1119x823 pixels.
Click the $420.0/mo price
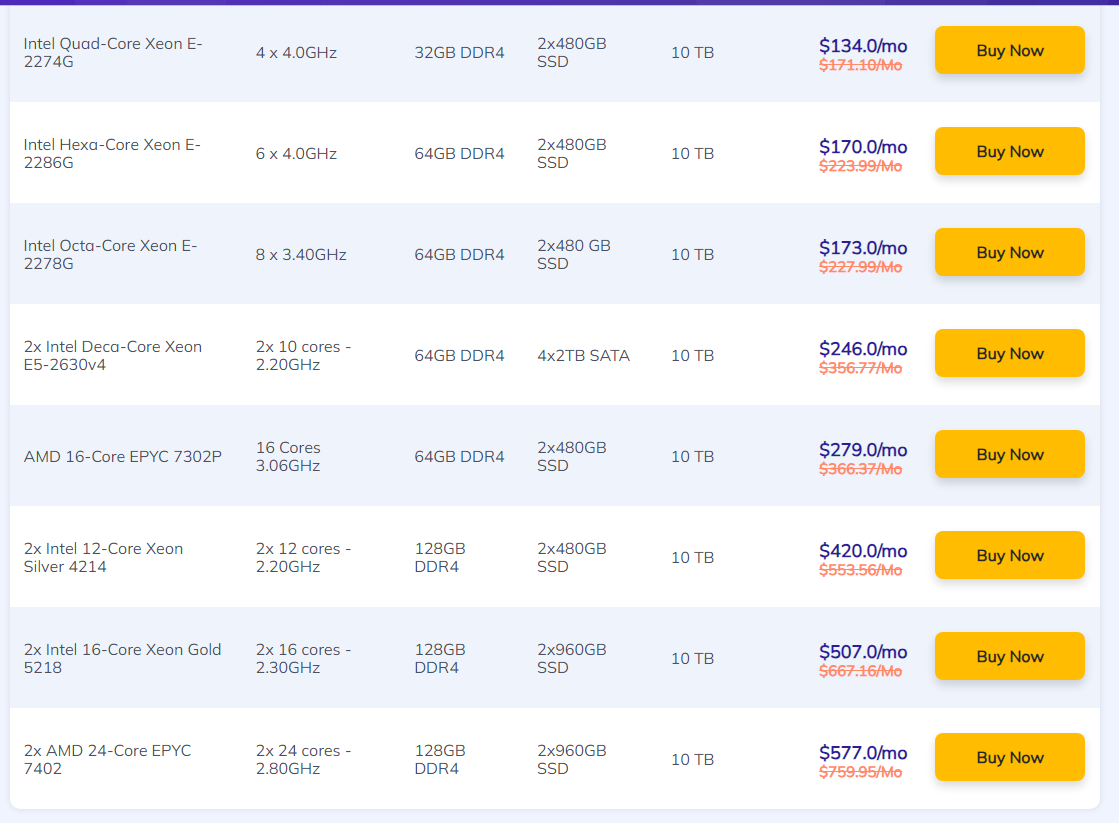(x=863, y=551)
